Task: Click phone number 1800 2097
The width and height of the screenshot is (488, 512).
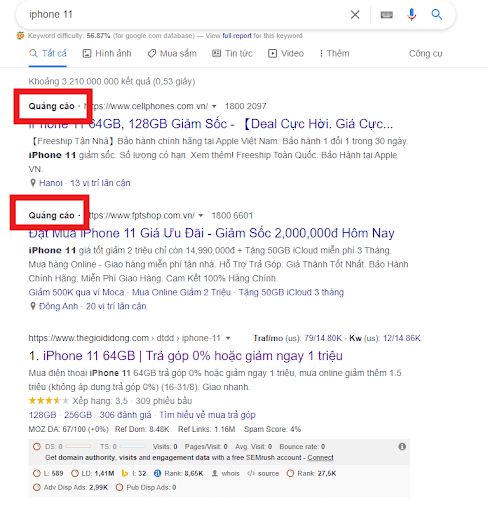Action: (x=246, y=106)
